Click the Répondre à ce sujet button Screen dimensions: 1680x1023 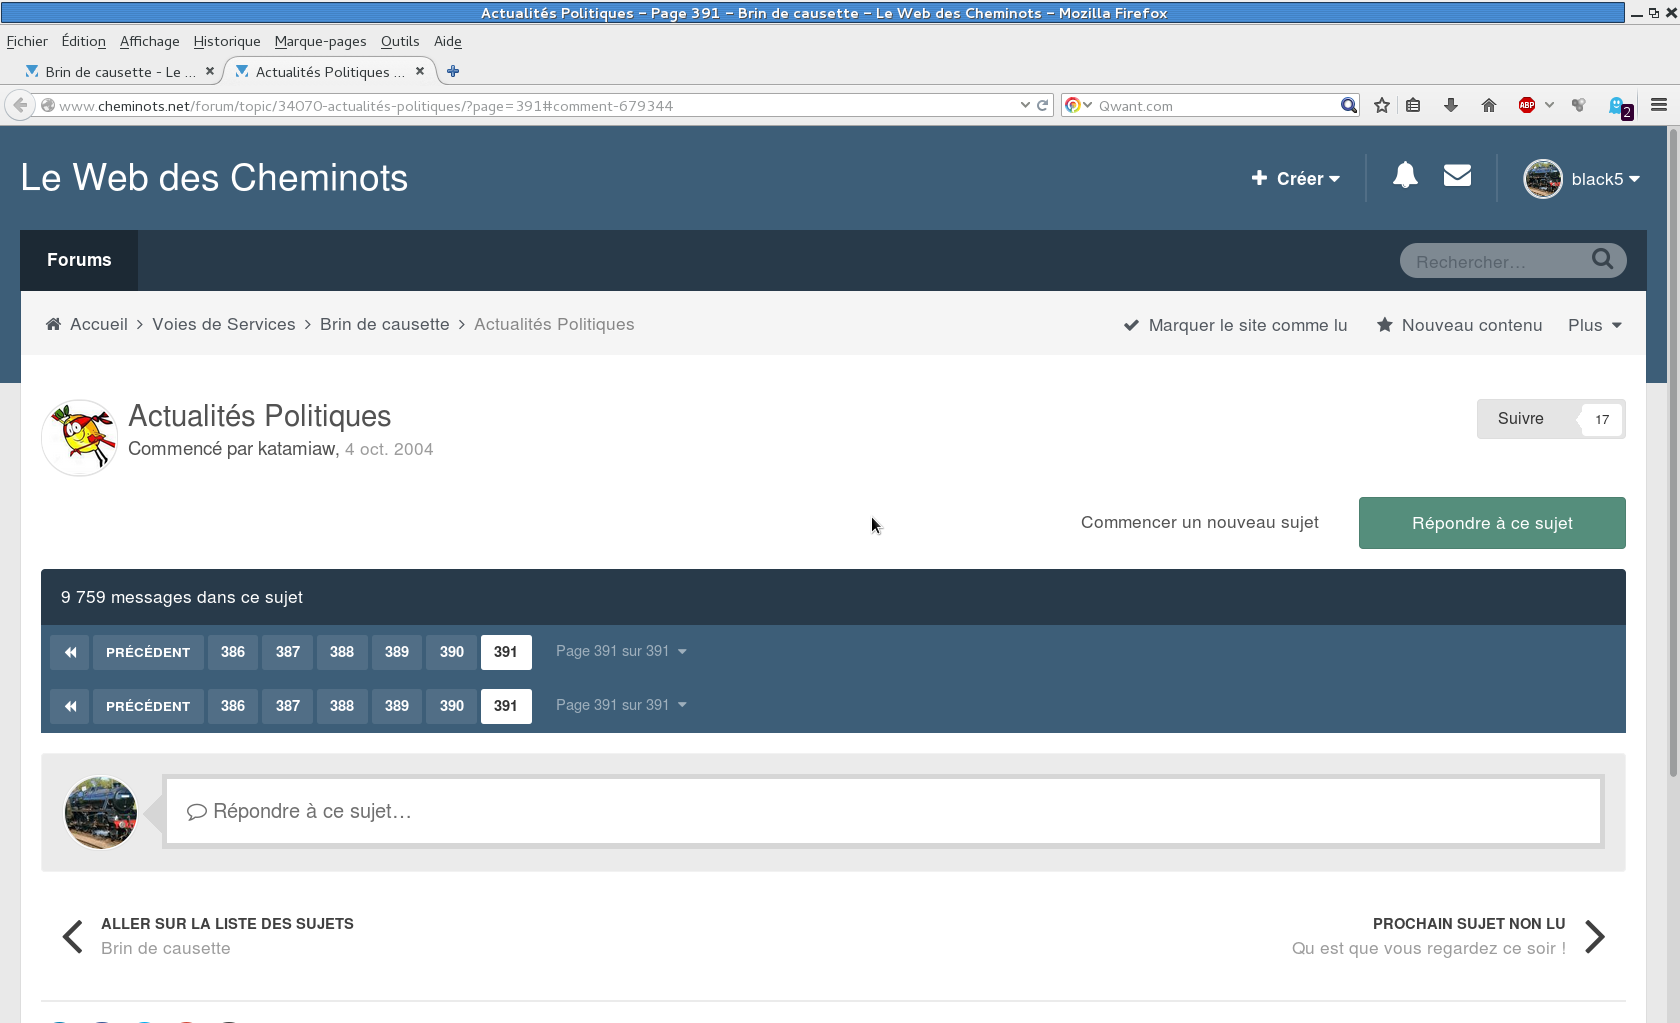(1491, 523)
